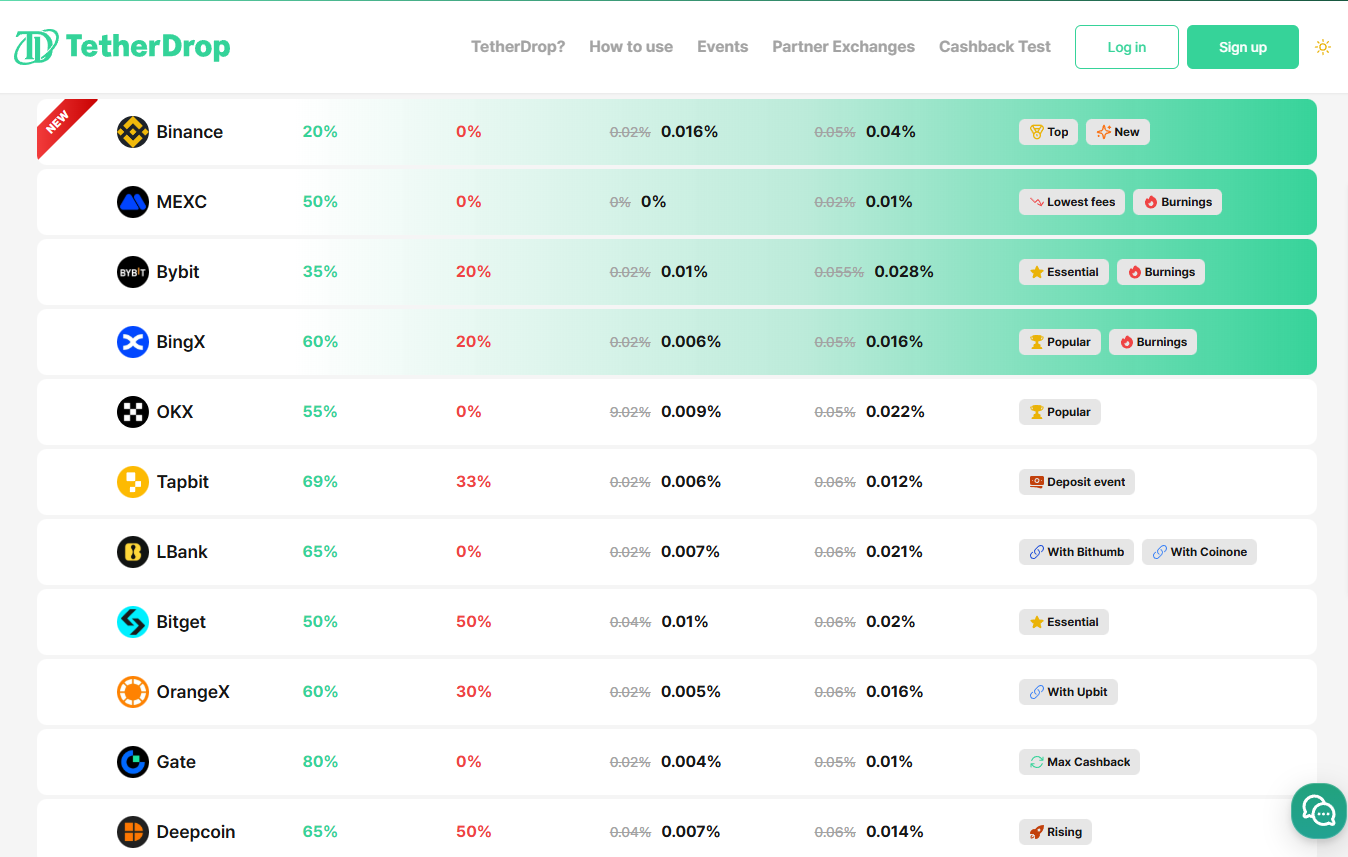Click the Essential tag in Bybit row
This screenshot has width=1348, height=857.
tap(1064, 272)
